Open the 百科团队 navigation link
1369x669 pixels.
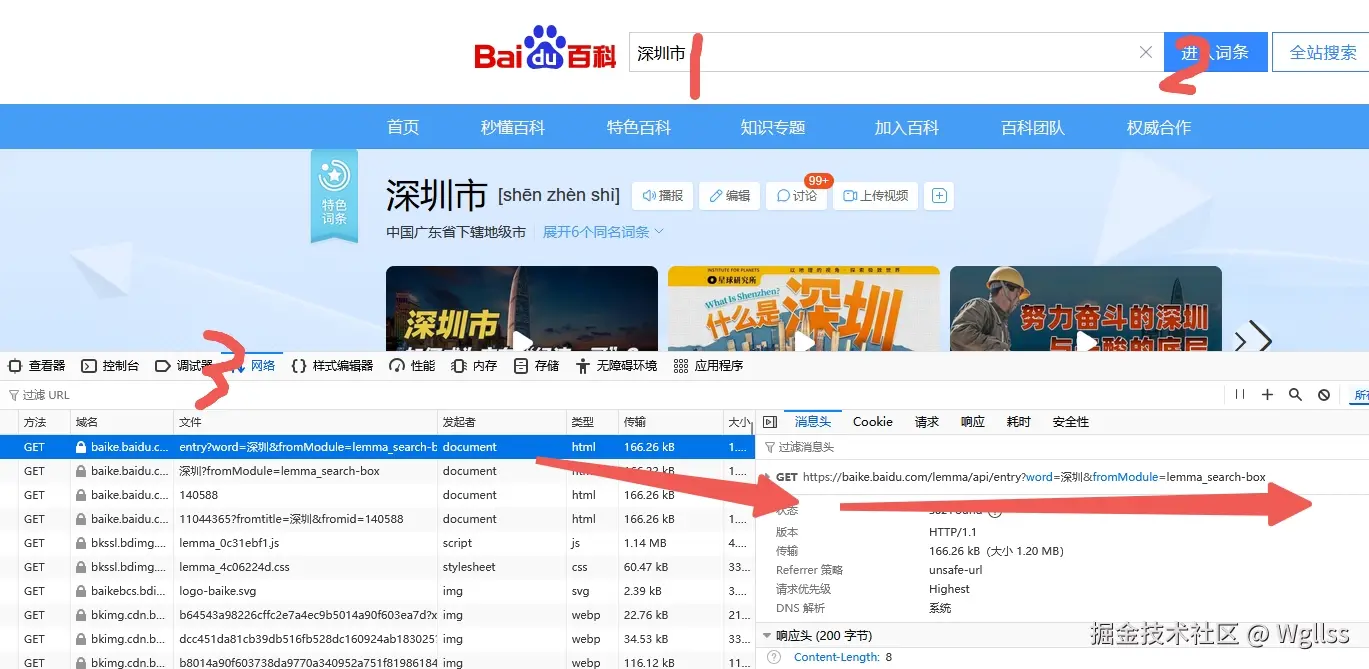pyautogui.click(x=1033, y=127)
